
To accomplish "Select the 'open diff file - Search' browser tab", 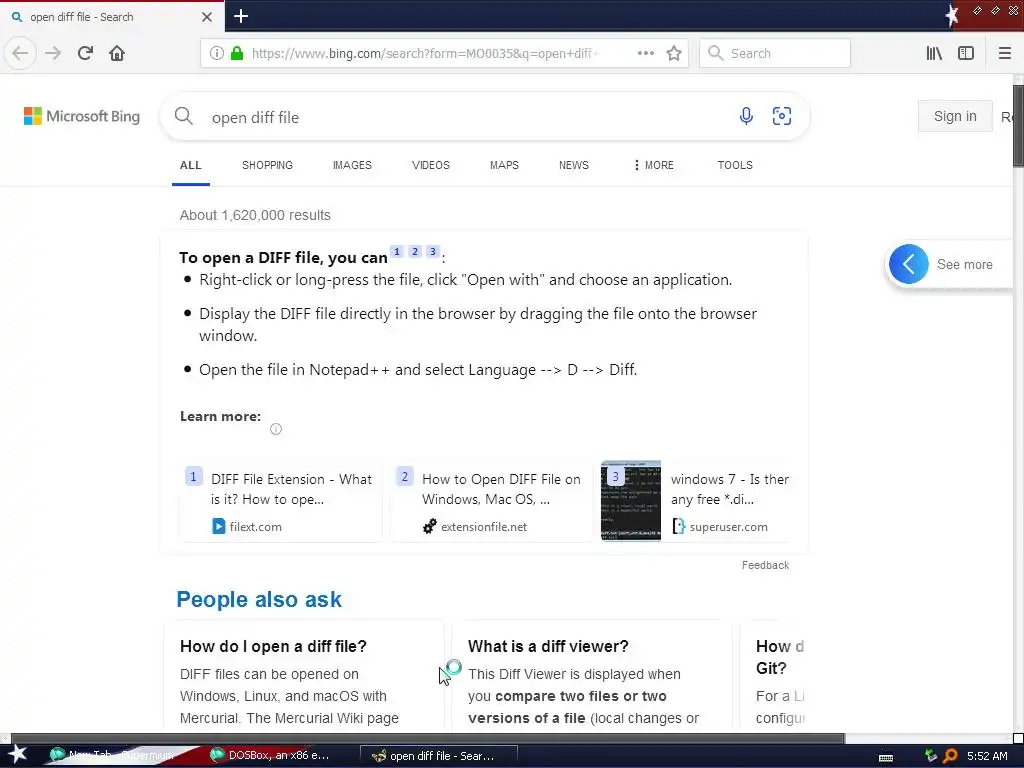I will coord(112,17).
